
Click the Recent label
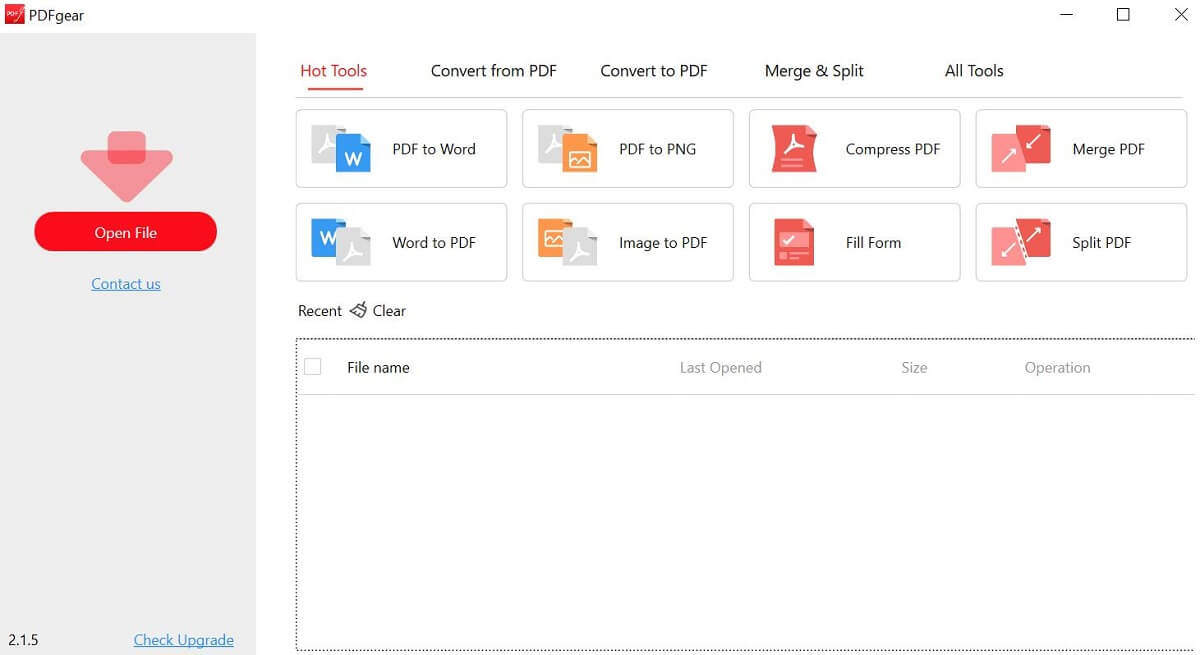pos(320,311)
